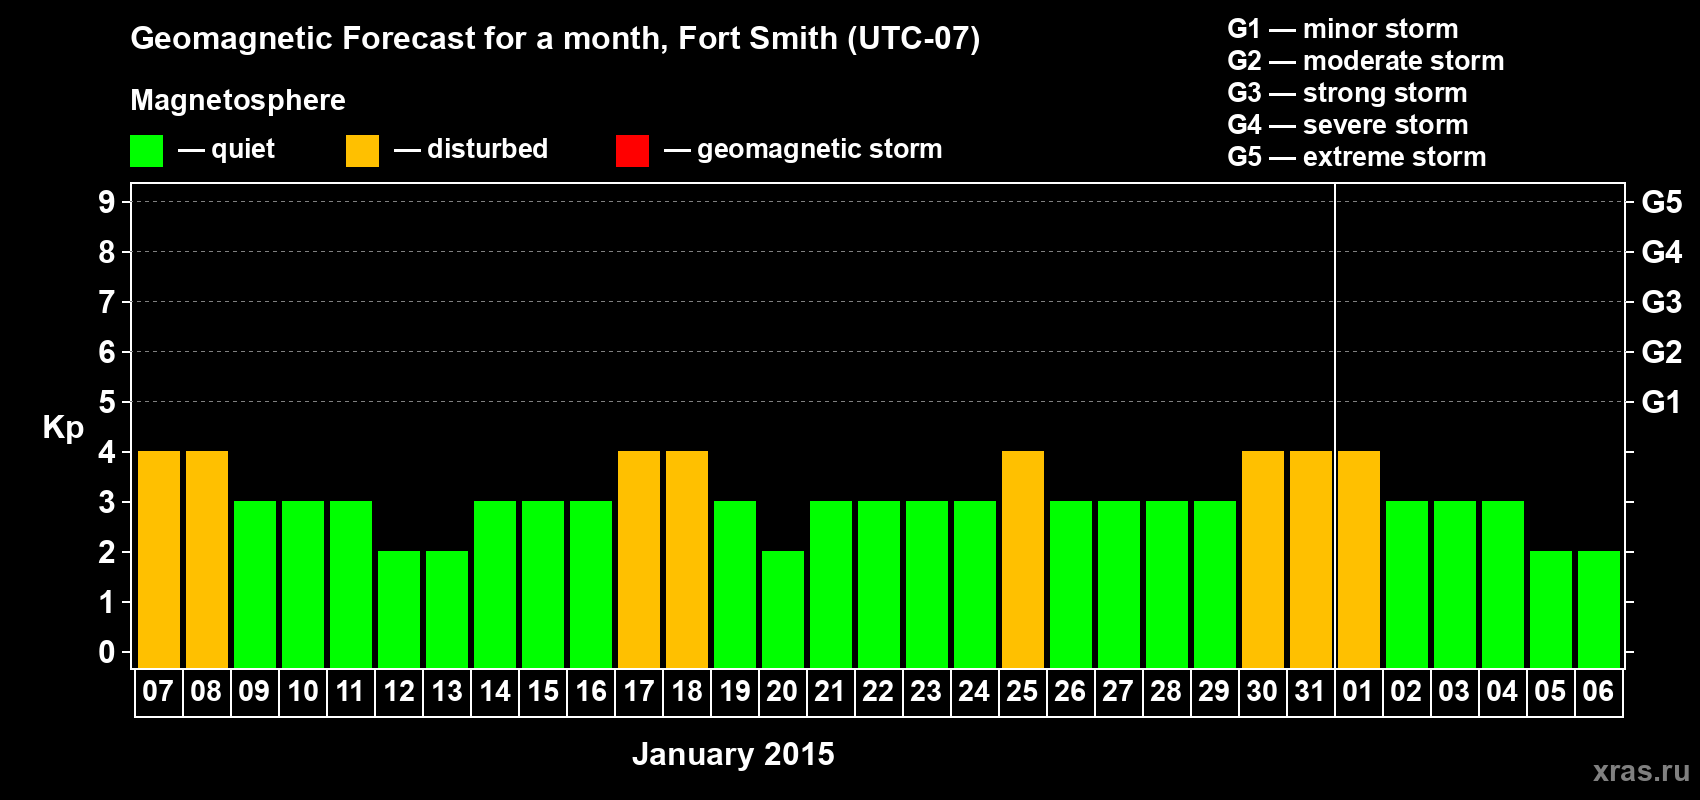The image size is (1700, 800).
Task: Click date label 26 on the axis
Action: point(1070,691)
